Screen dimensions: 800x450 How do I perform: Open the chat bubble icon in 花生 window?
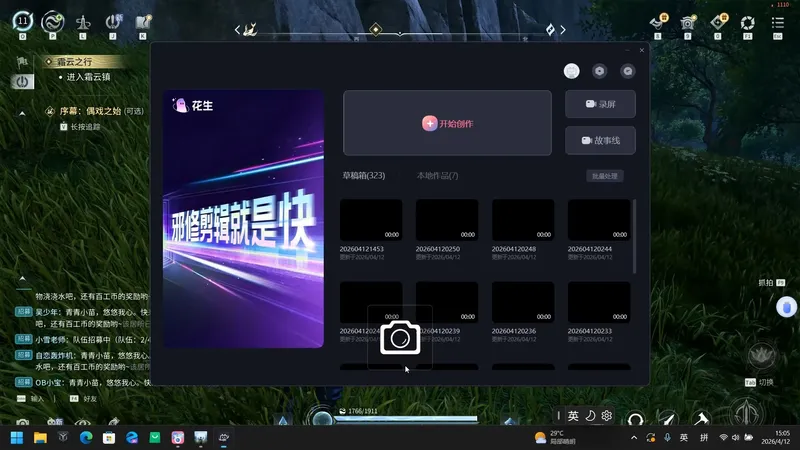[x=628, y=71]
